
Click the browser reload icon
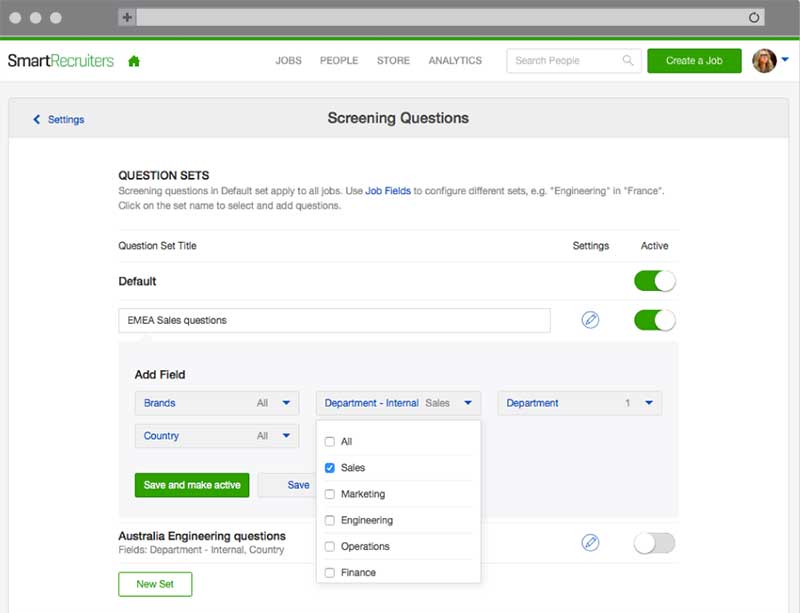coord(754,17)
